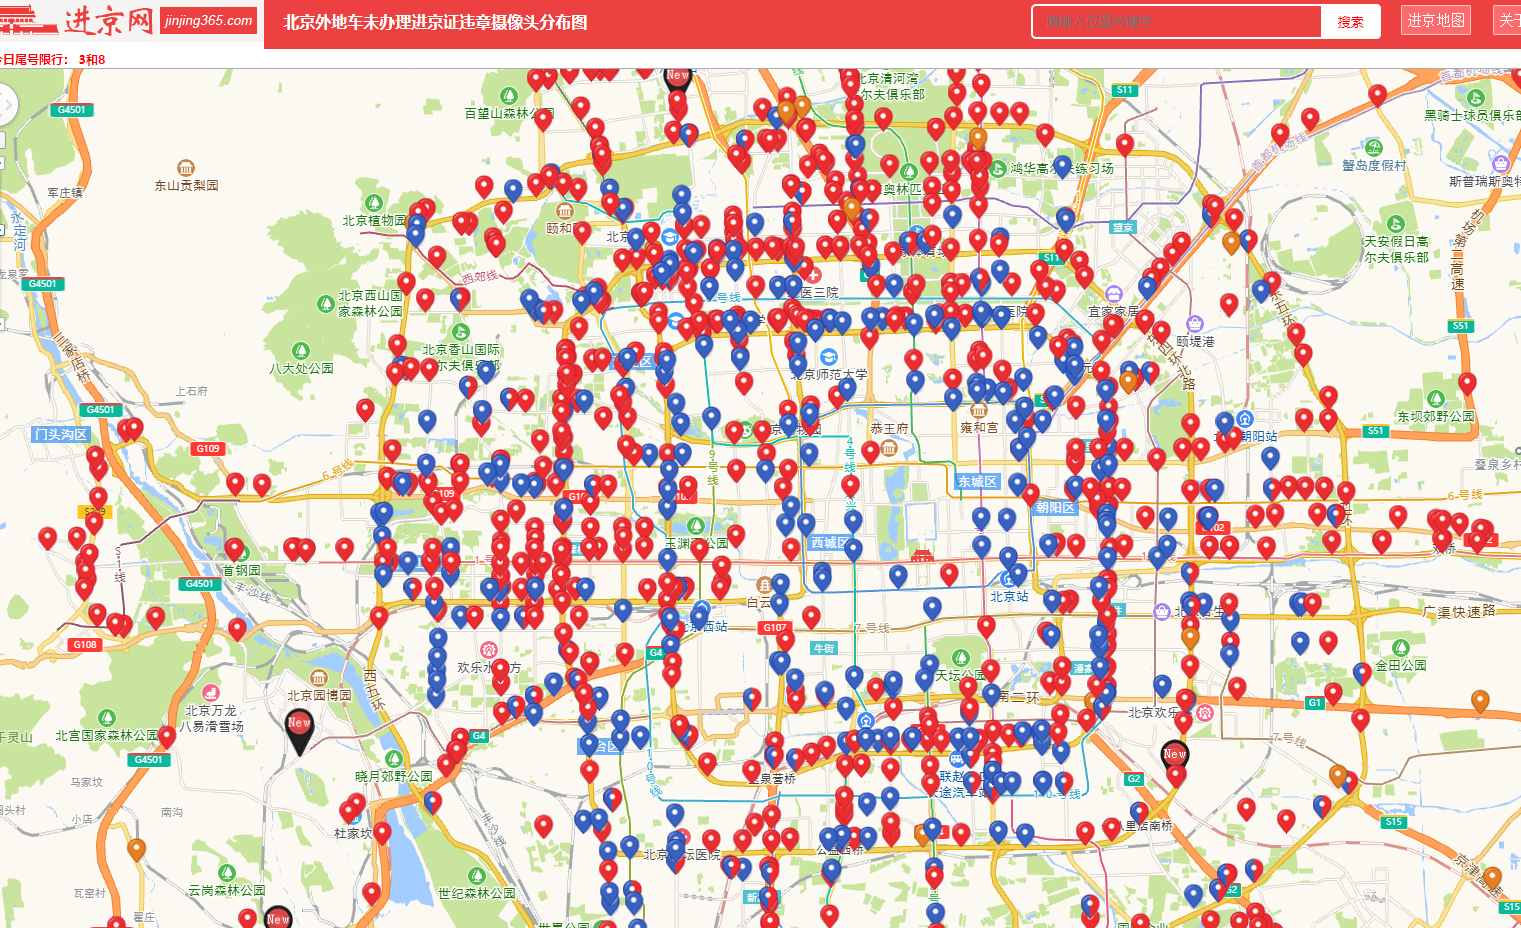This screenshot has width=1521, height=928.
Task: Click red marker beside 北宫国家森林公园 label
Action: 167,735
